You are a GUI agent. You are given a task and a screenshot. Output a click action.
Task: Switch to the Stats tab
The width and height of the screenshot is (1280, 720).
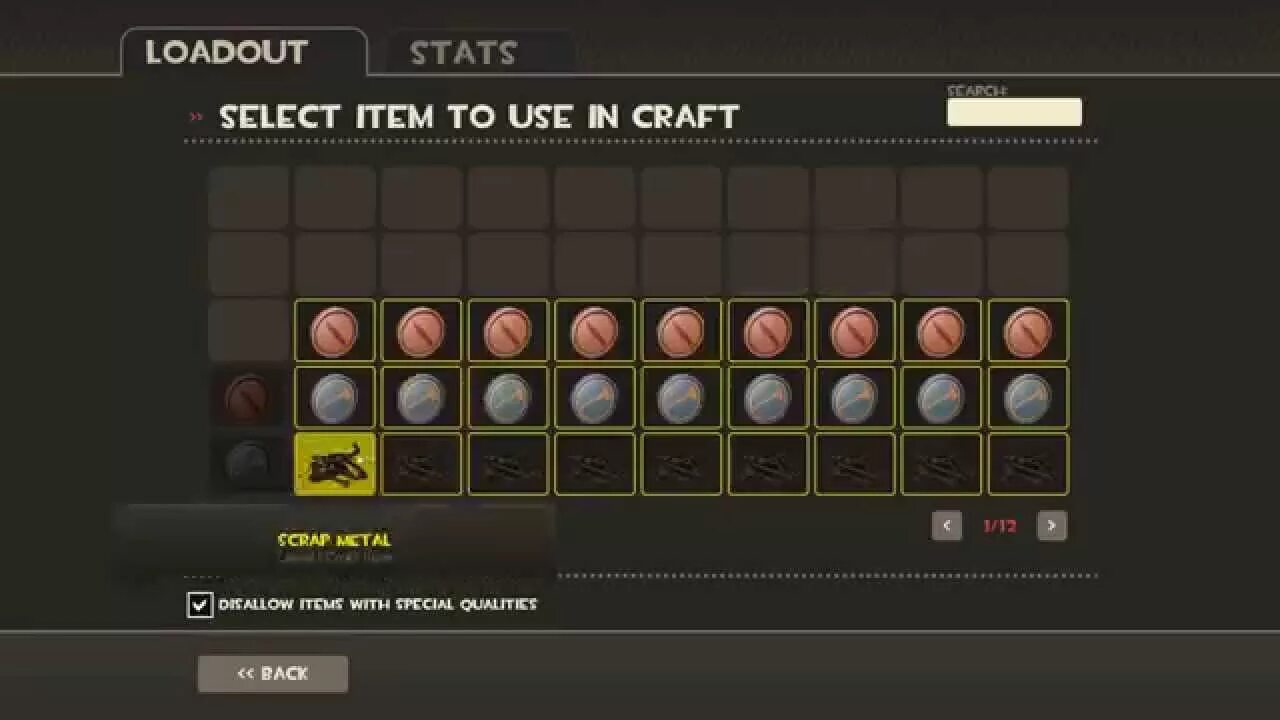click(x=463, y=53)
